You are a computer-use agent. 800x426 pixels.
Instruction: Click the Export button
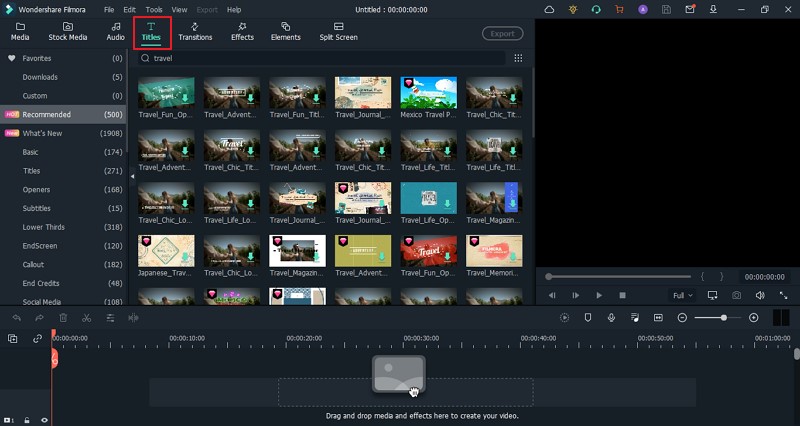pyautogui.click(x=503, y=34)
